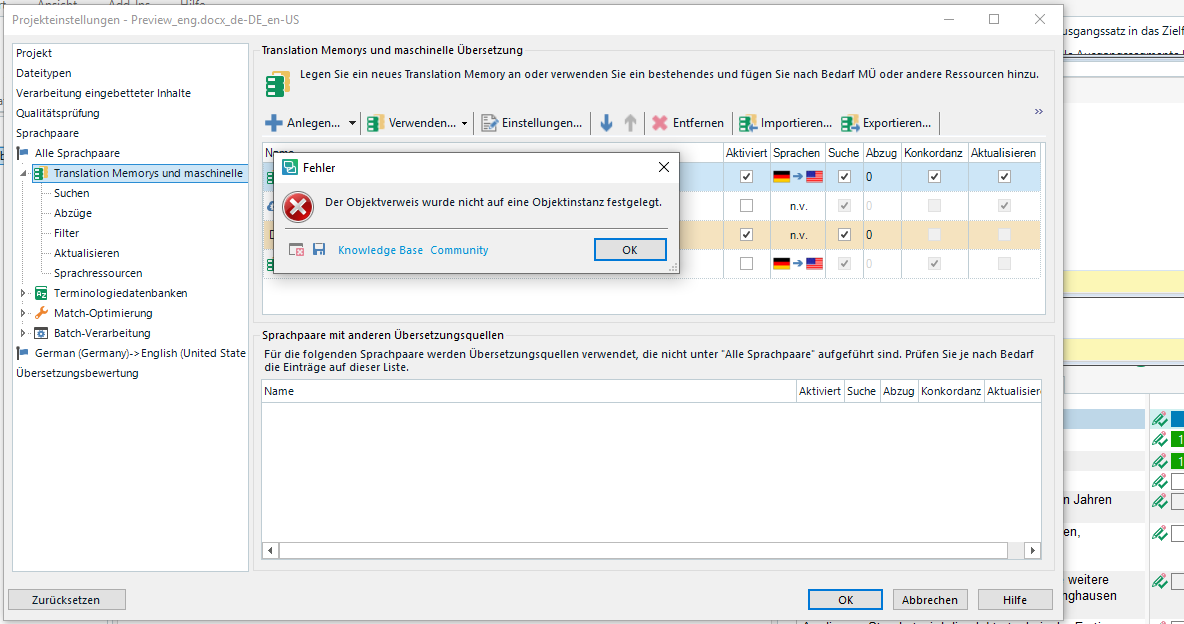Toggle Suche checkbox in third row
The width and height of the screenshot is (1184, 624).
[x=844, y=235]
